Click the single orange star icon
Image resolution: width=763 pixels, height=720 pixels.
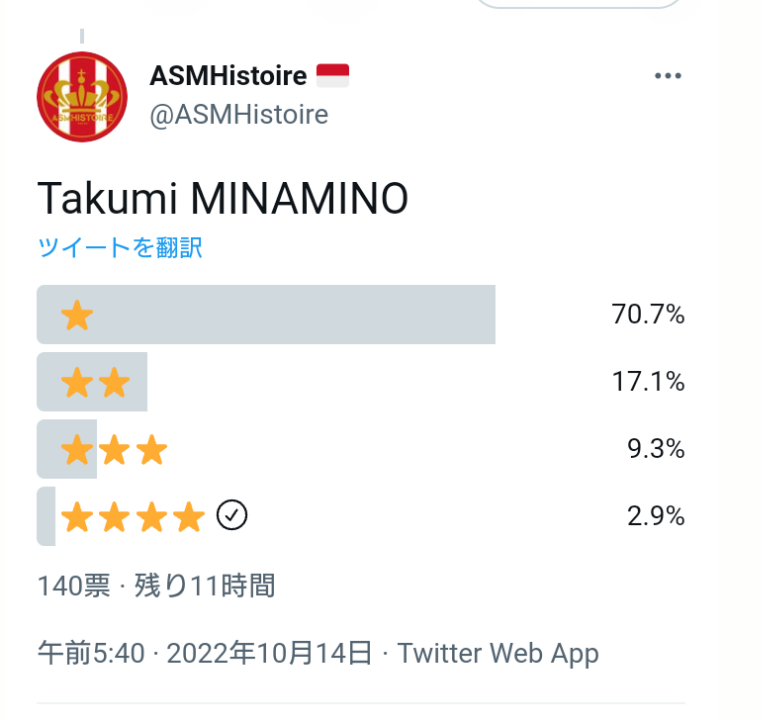coord(77,315)
